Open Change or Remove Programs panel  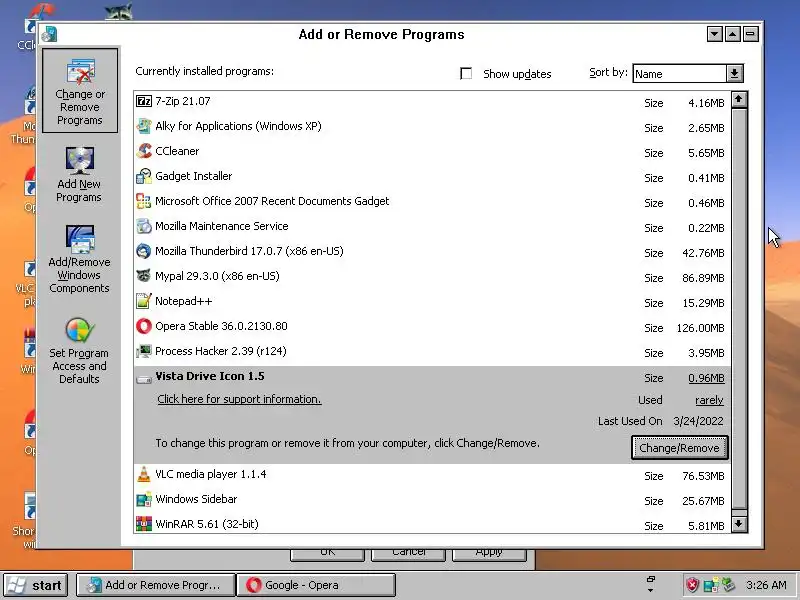point(80,91)
